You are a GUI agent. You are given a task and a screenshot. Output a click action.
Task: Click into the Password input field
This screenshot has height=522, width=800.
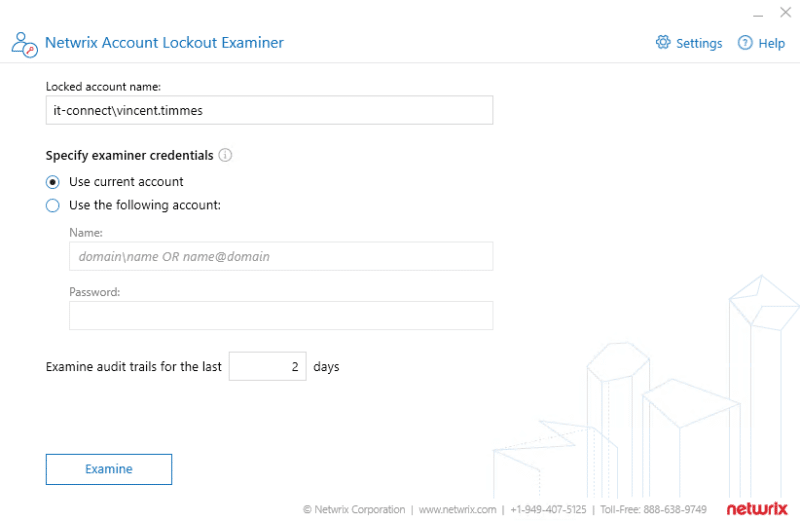281,316
